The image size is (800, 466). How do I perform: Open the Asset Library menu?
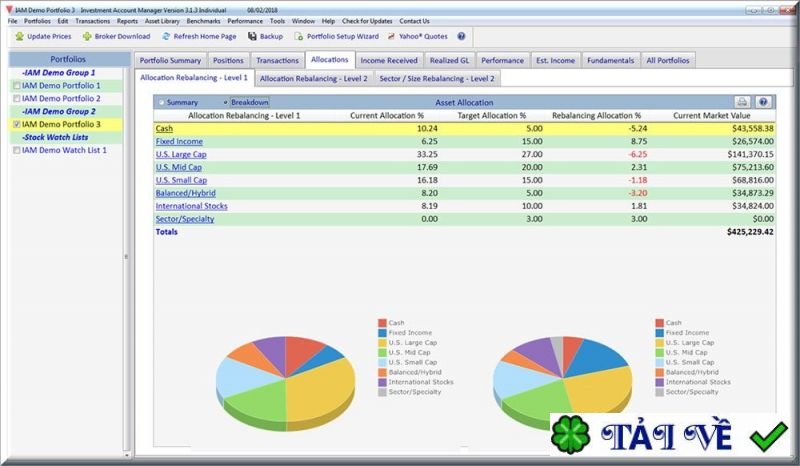[x=162, y=21]
